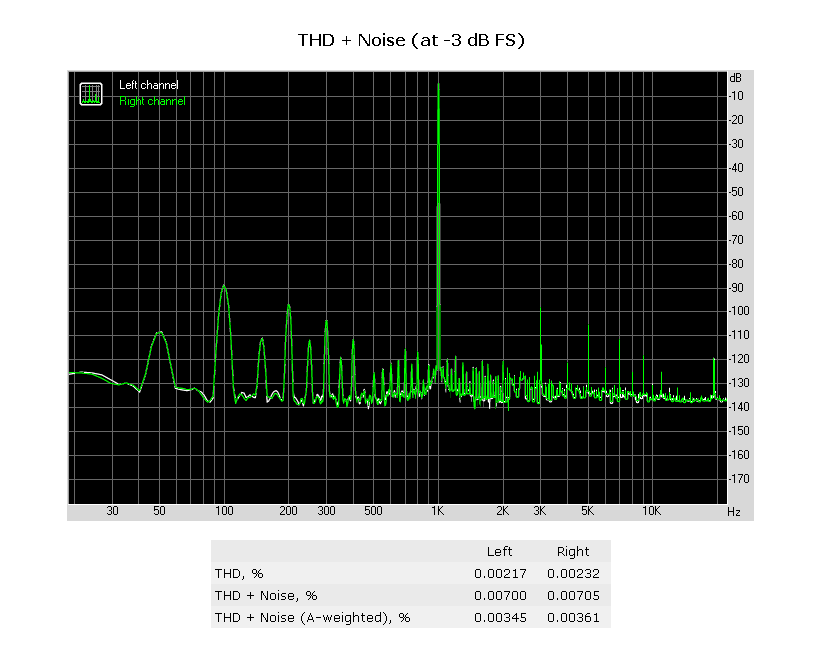Click the -70 dB axis label
Image resolution: width=825 pixels, height=657 pixels.
(736, 240)
